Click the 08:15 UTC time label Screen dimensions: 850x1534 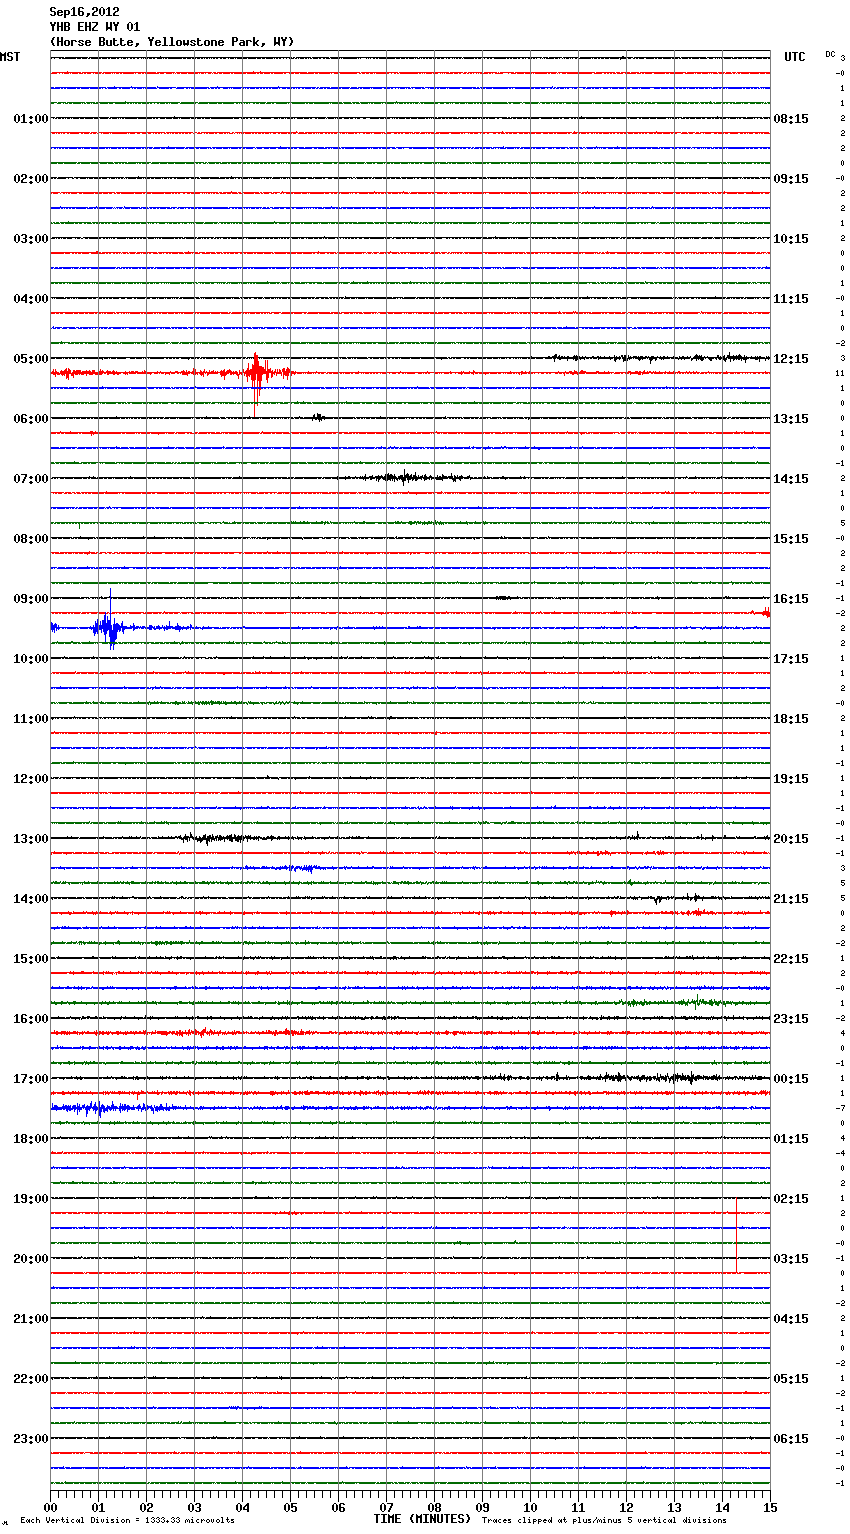[791, 119]
